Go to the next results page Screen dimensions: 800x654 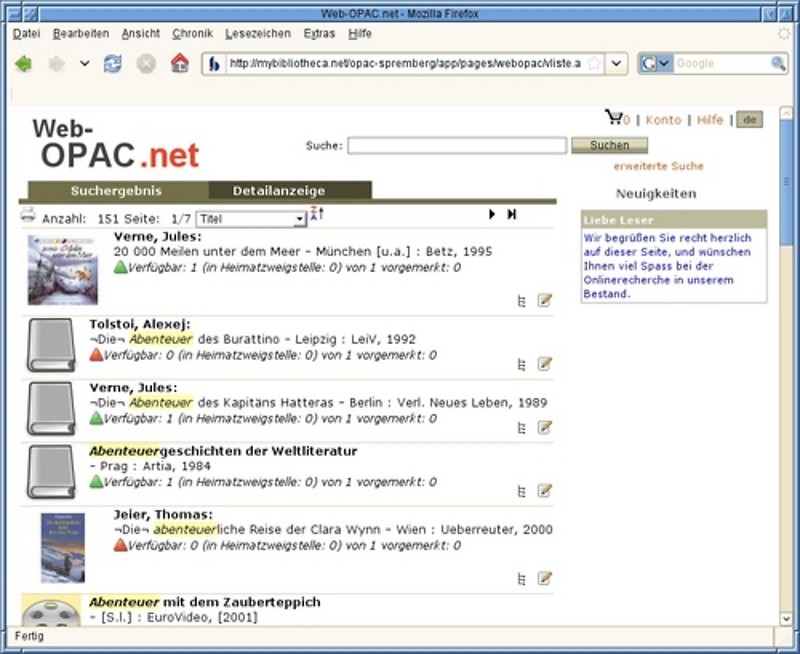tap(492, 214)
